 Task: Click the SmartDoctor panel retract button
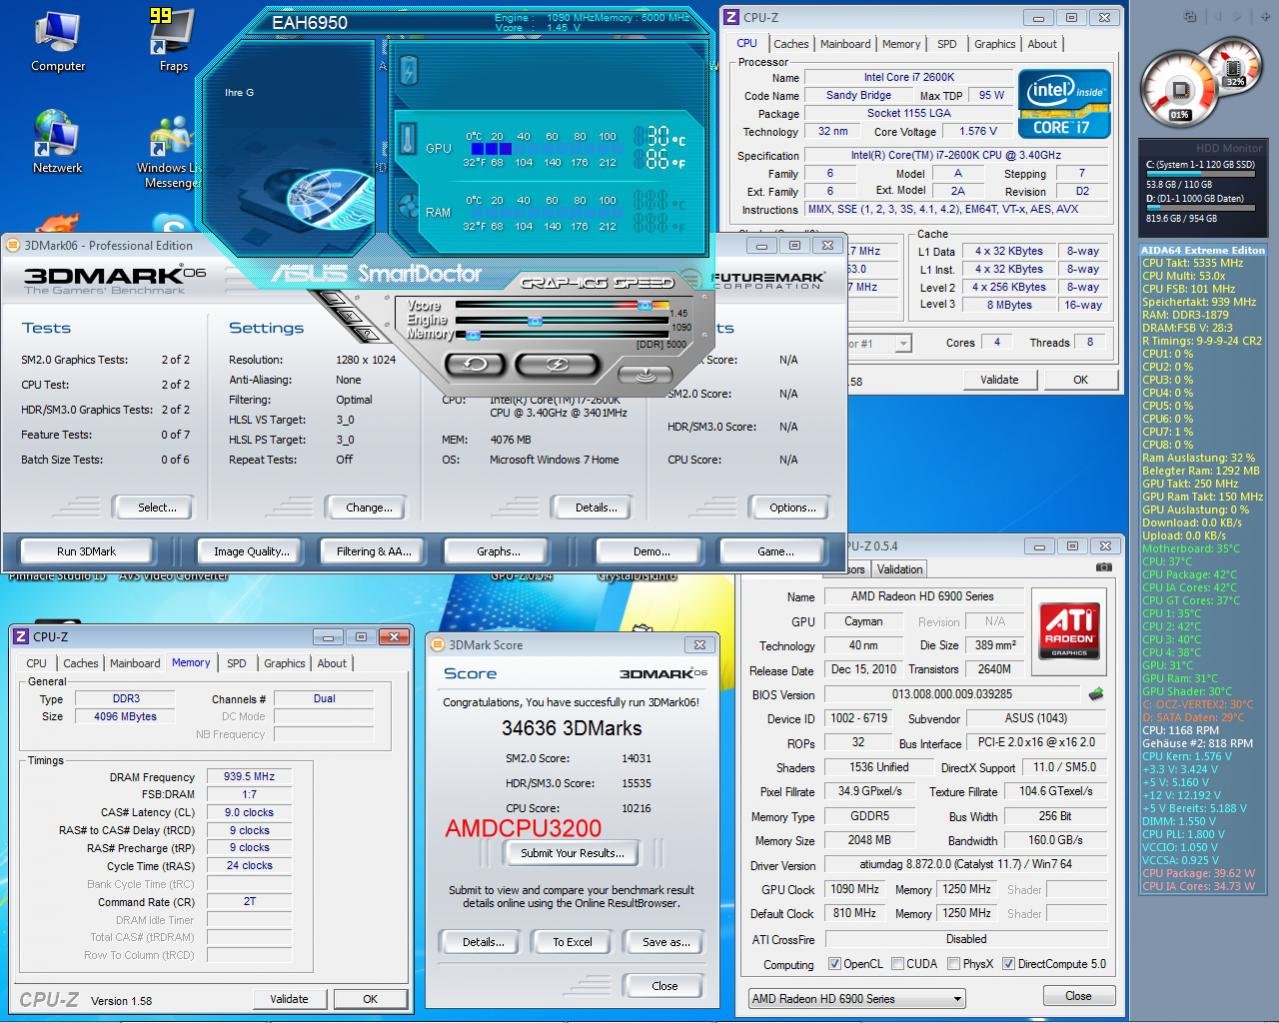645,374
